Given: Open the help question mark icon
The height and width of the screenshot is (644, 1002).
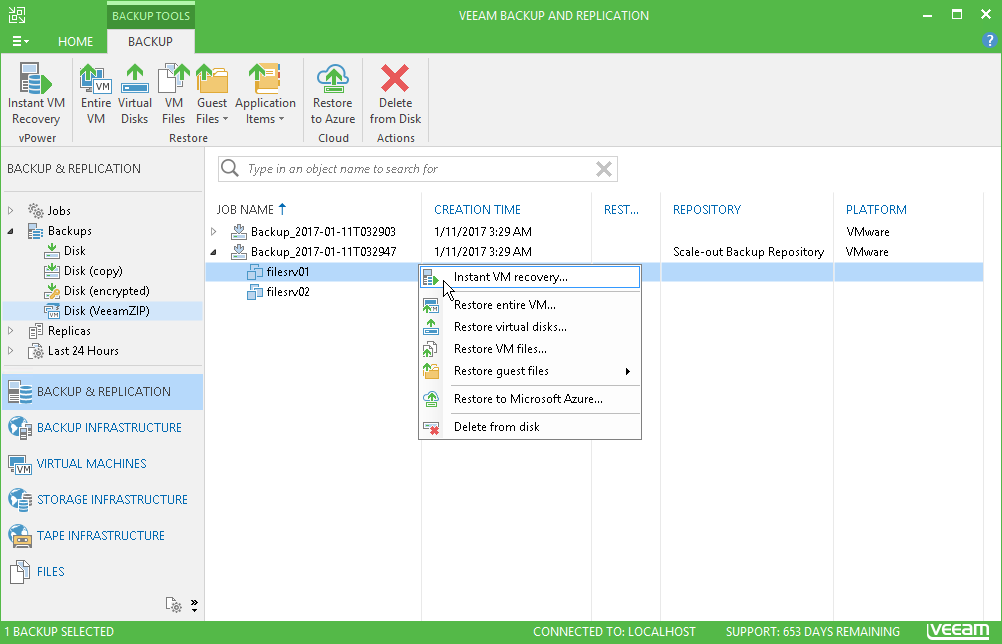Looking at the screenshot, I should [989, 40].
